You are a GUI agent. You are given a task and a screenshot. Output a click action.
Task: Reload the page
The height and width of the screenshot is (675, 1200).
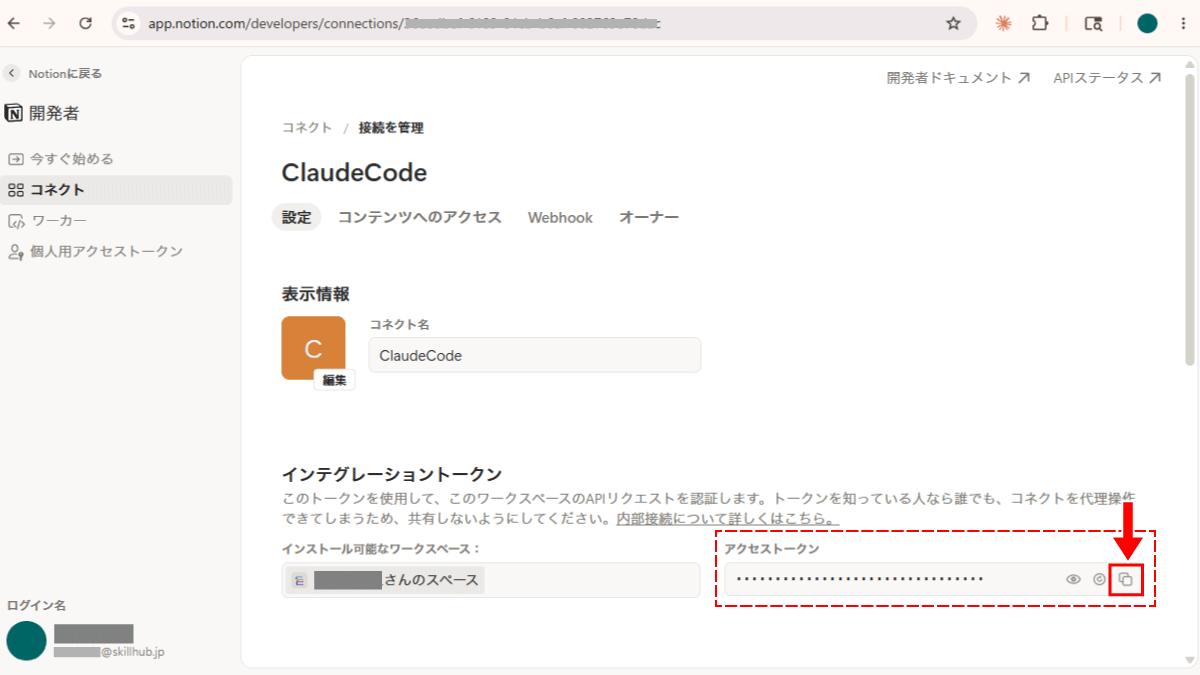click(x=85, y=23)
